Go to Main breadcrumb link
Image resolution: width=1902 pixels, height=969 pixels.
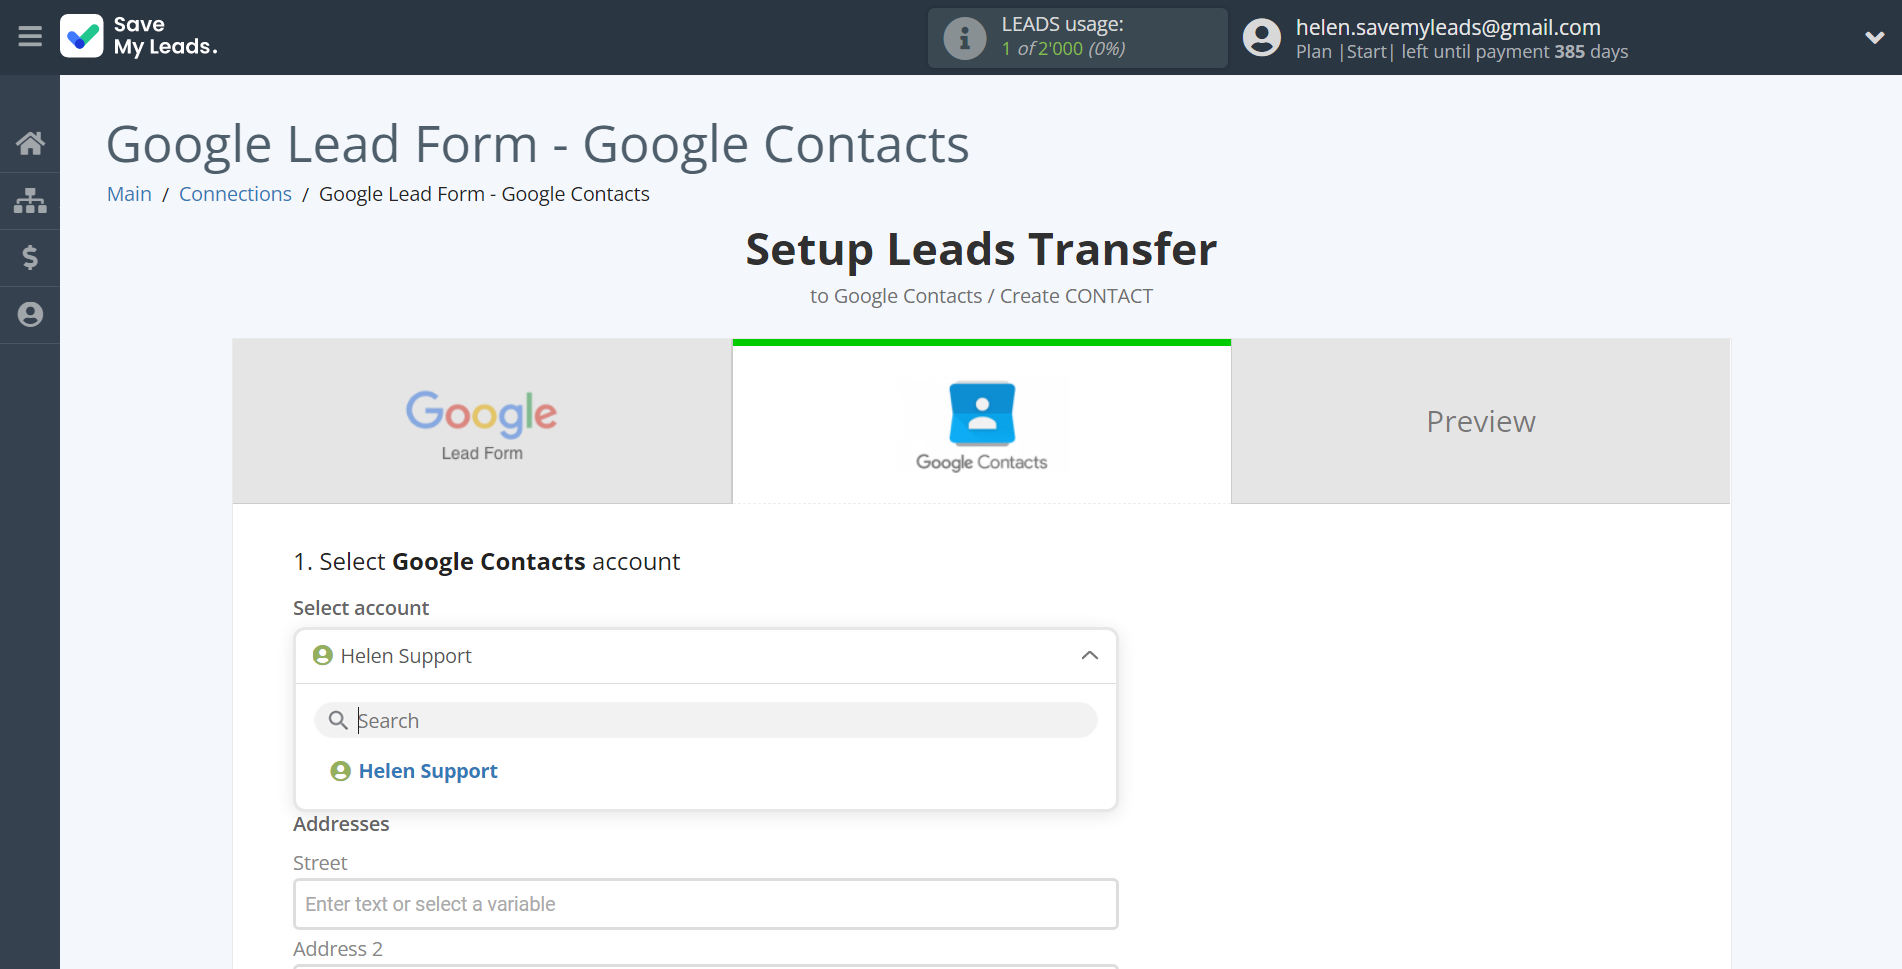point(129,194)
